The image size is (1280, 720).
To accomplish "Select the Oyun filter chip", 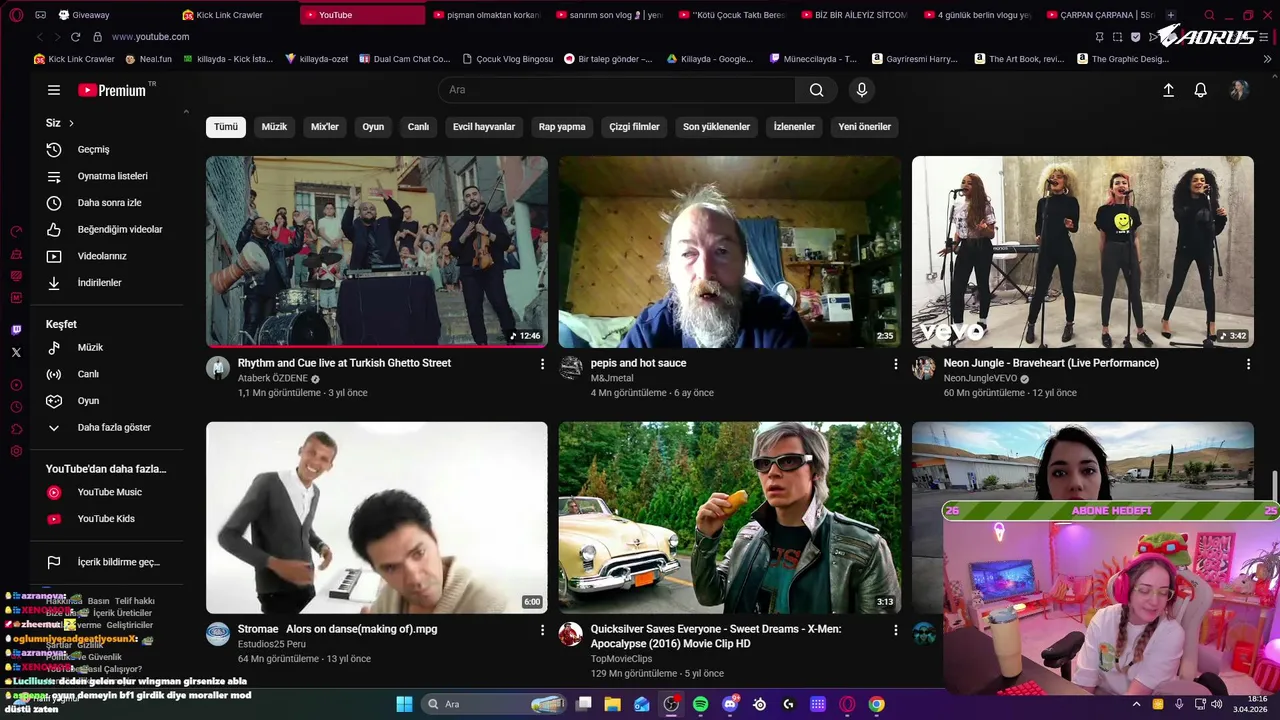I will click(373, 127).
